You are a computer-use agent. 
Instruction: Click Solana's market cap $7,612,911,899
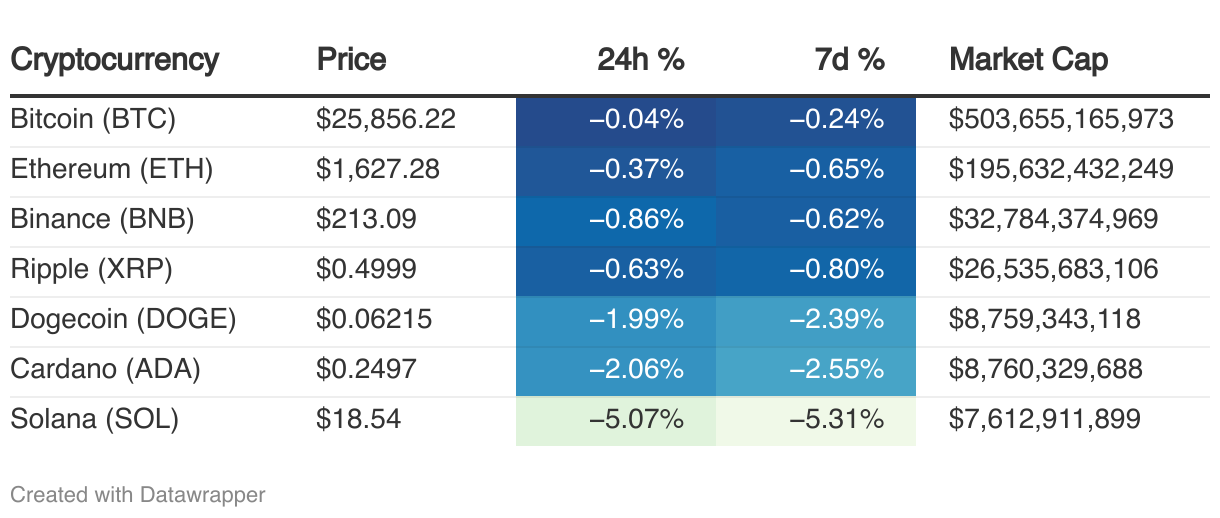(1044, 419)
